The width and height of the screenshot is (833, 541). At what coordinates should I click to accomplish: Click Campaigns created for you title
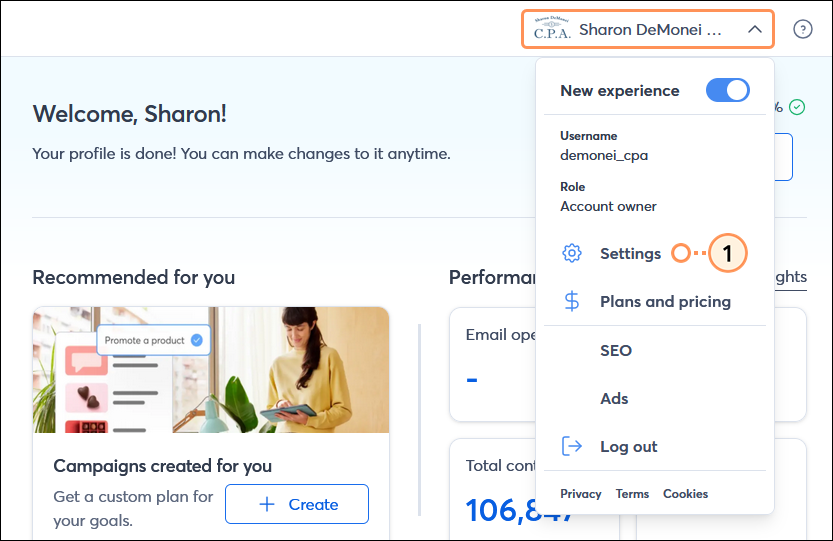coord(163,466)
